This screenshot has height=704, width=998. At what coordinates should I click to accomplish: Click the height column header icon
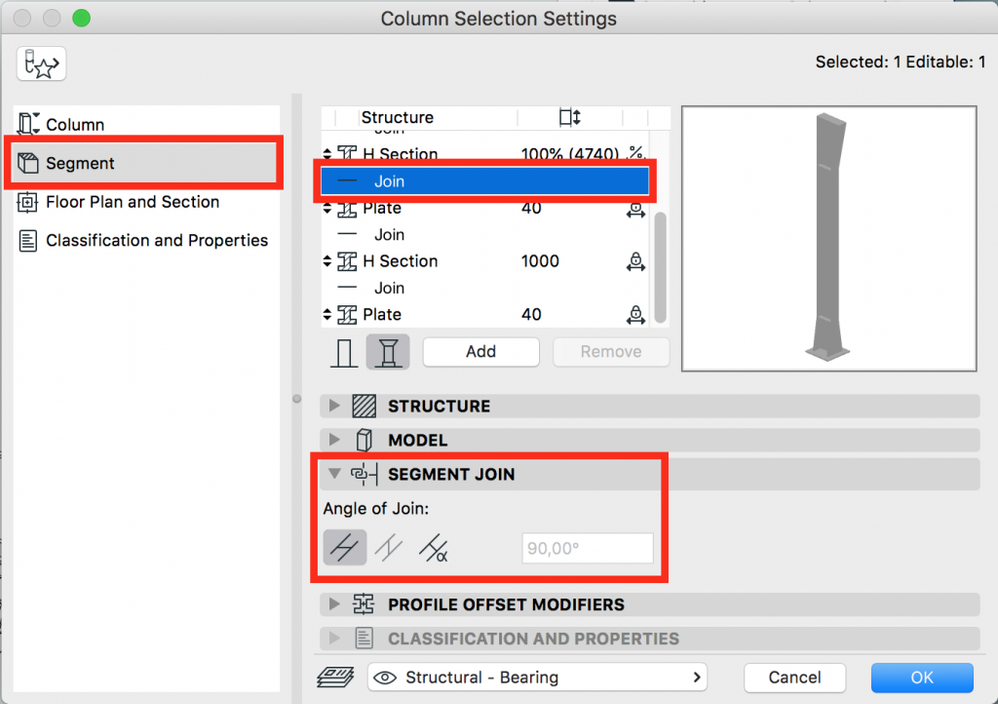pyautogui.click(x=569, y=118)
